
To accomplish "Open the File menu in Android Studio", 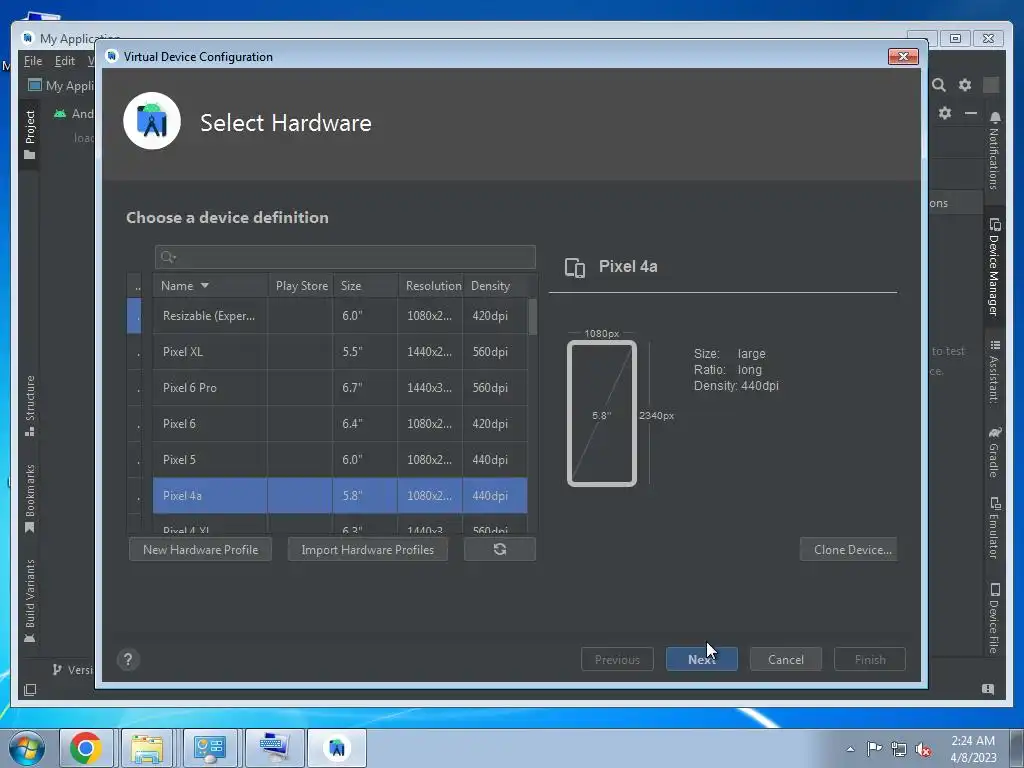I will pos(33,61).
